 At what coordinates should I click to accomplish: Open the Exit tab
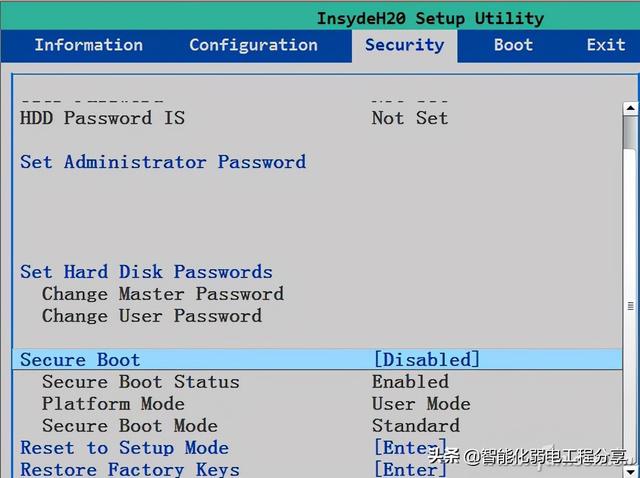point(605,45)
